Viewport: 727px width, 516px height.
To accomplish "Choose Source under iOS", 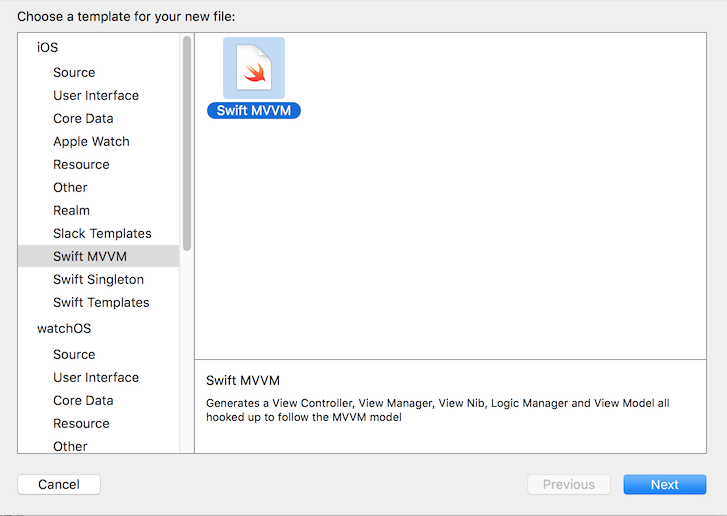I will tap(74, 72).
